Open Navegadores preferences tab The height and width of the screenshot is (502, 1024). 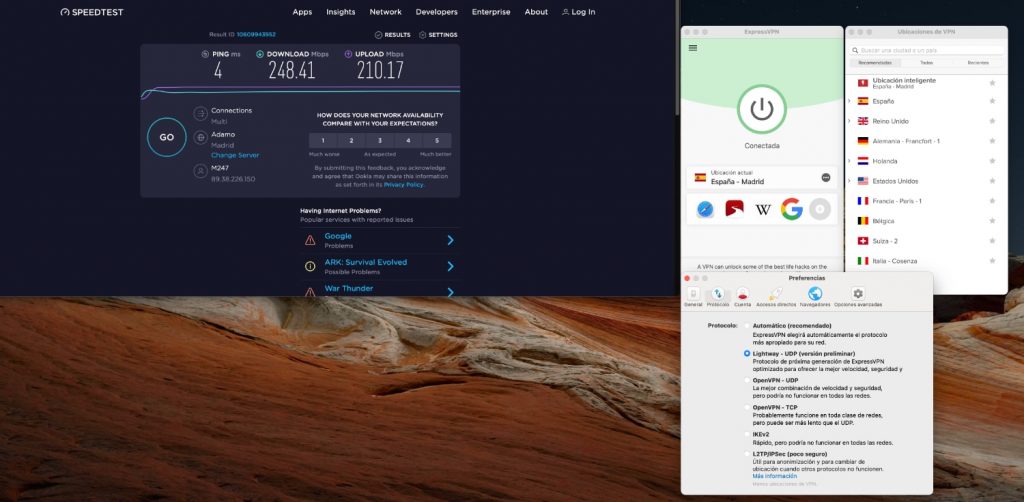pyautogui.click(x=815, y=297)
